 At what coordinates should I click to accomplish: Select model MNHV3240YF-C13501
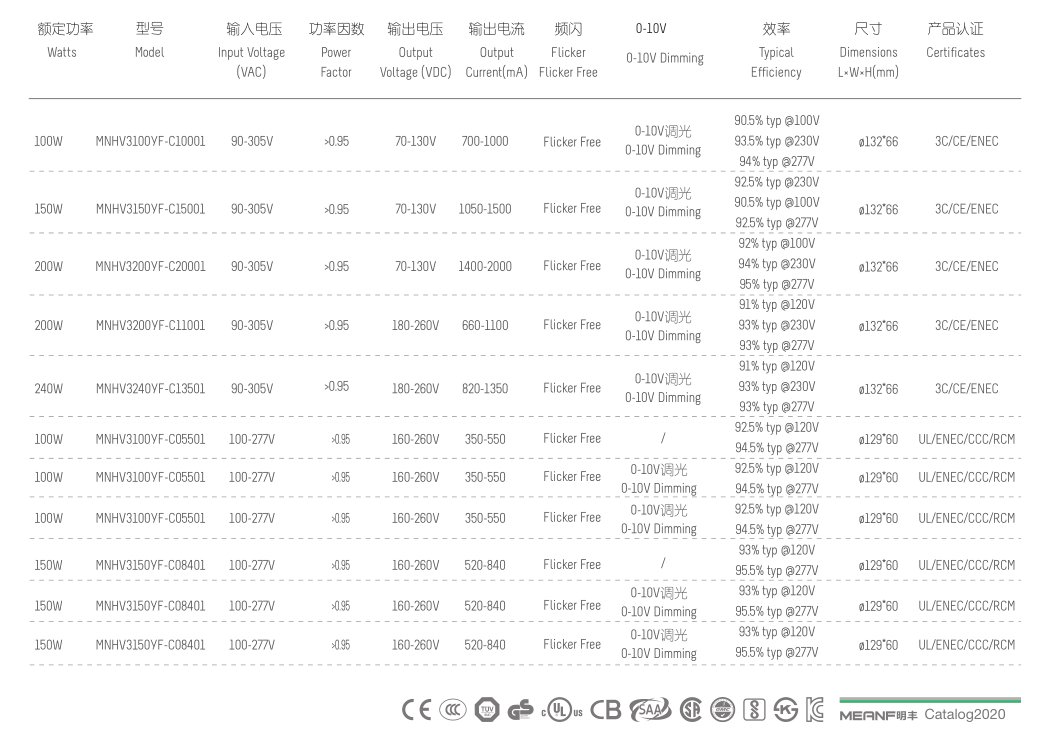150,388
